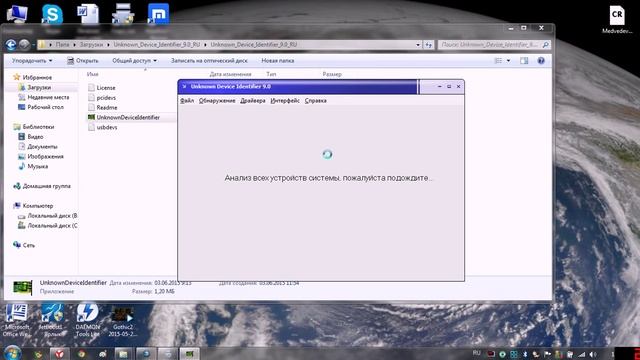The width and height of the screenshot is (640, 360).
Task: Open the Общий доступ dropdown in Explorer
Action: pos(134,60)
